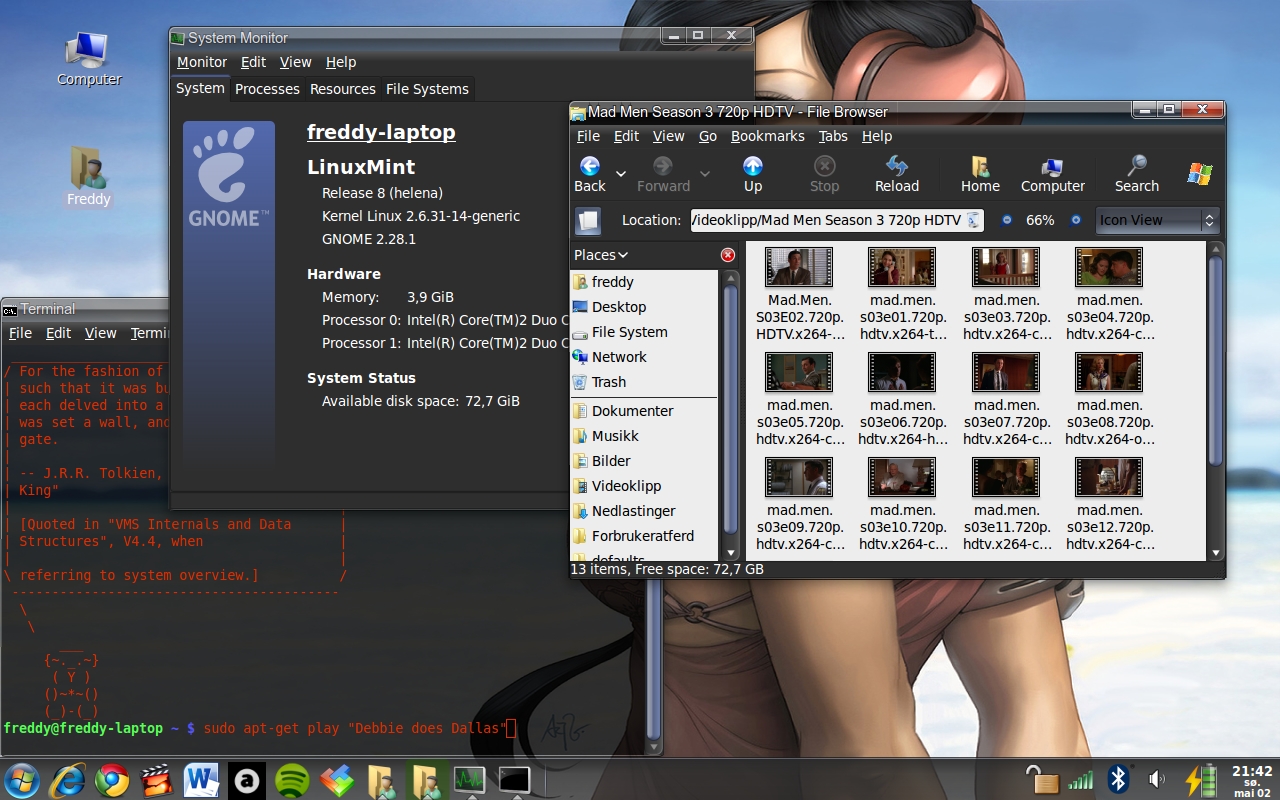Open Forbrukeratferd bookmark in sidebar

(644, 536)
